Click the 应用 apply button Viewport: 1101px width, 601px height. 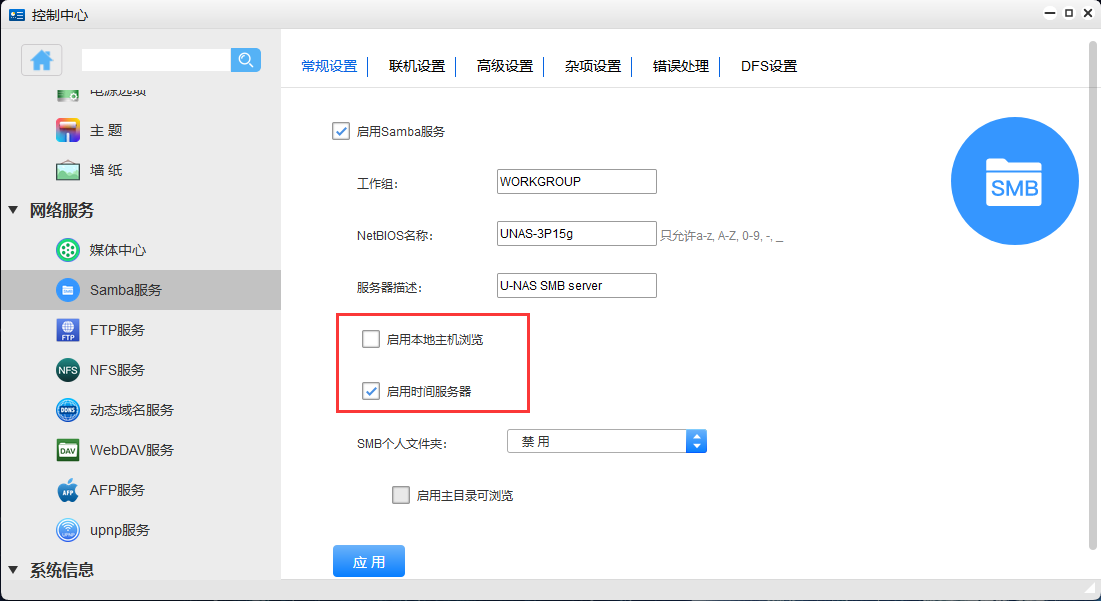pos(368,562)
